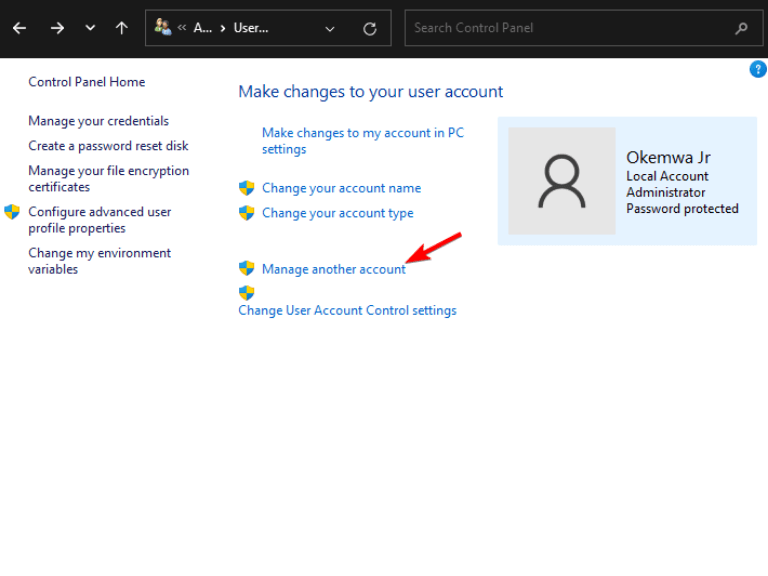
Task: Focus the Search Control Panel field
Action: [x=583, y=28]
